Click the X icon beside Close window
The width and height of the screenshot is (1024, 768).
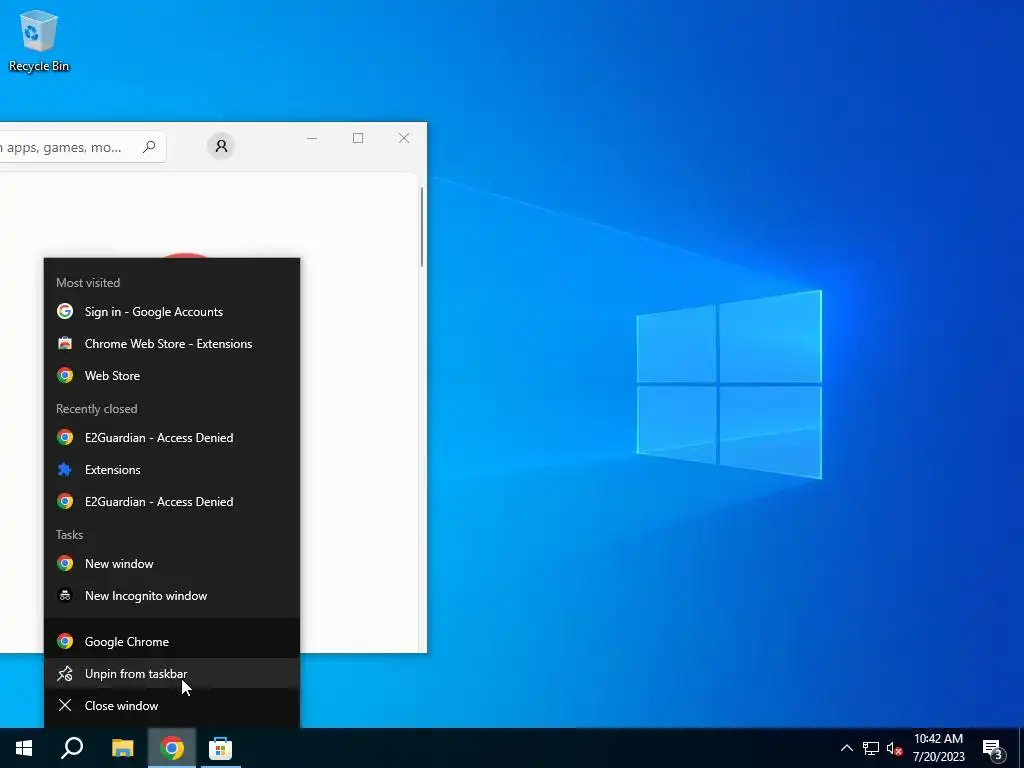(65, 705)
